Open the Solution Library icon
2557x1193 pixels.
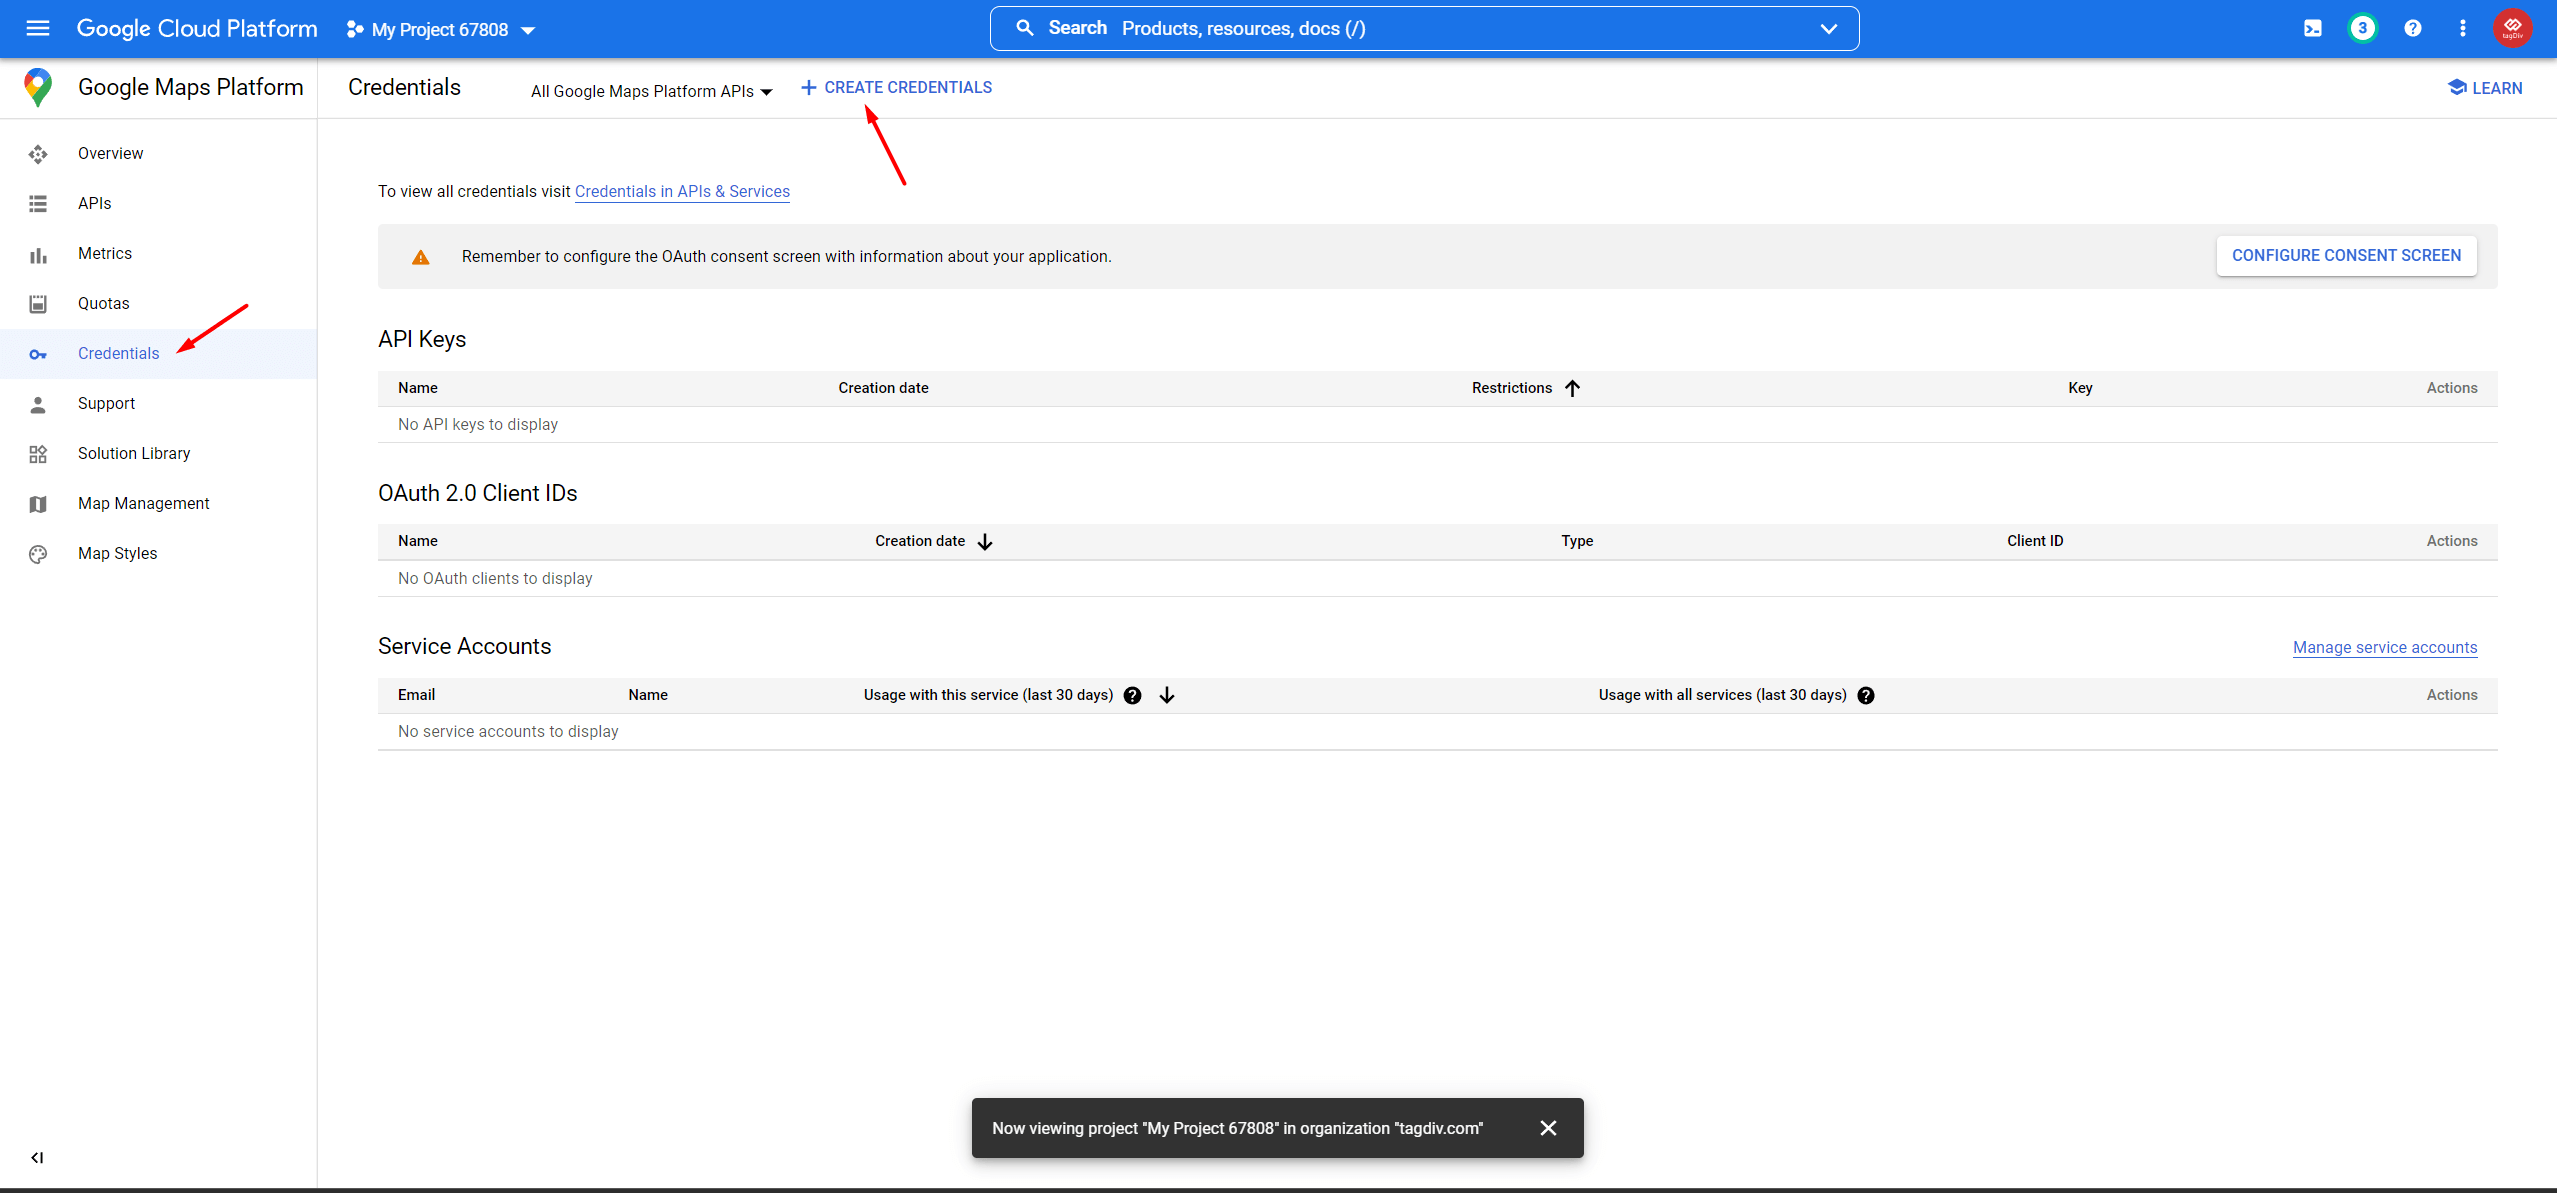point(37,453)
